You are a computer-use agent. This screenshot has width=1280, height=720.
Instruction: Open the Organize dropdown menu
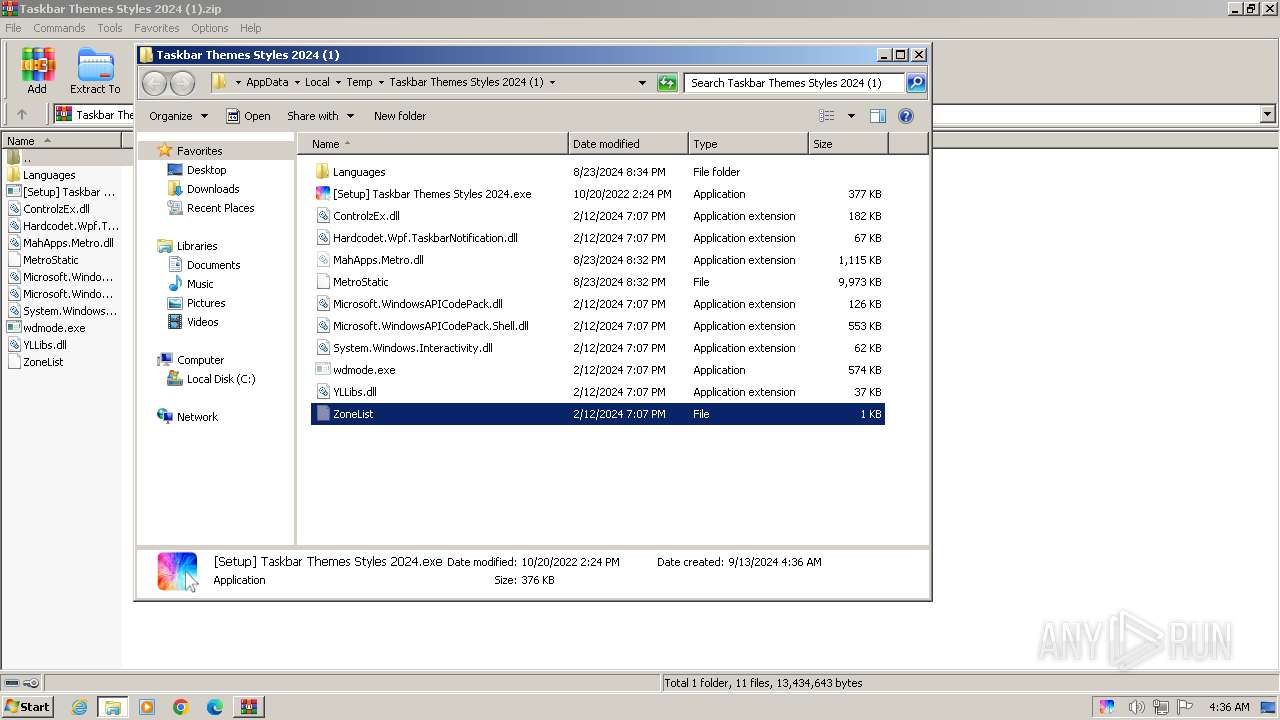tap(178, 116)
